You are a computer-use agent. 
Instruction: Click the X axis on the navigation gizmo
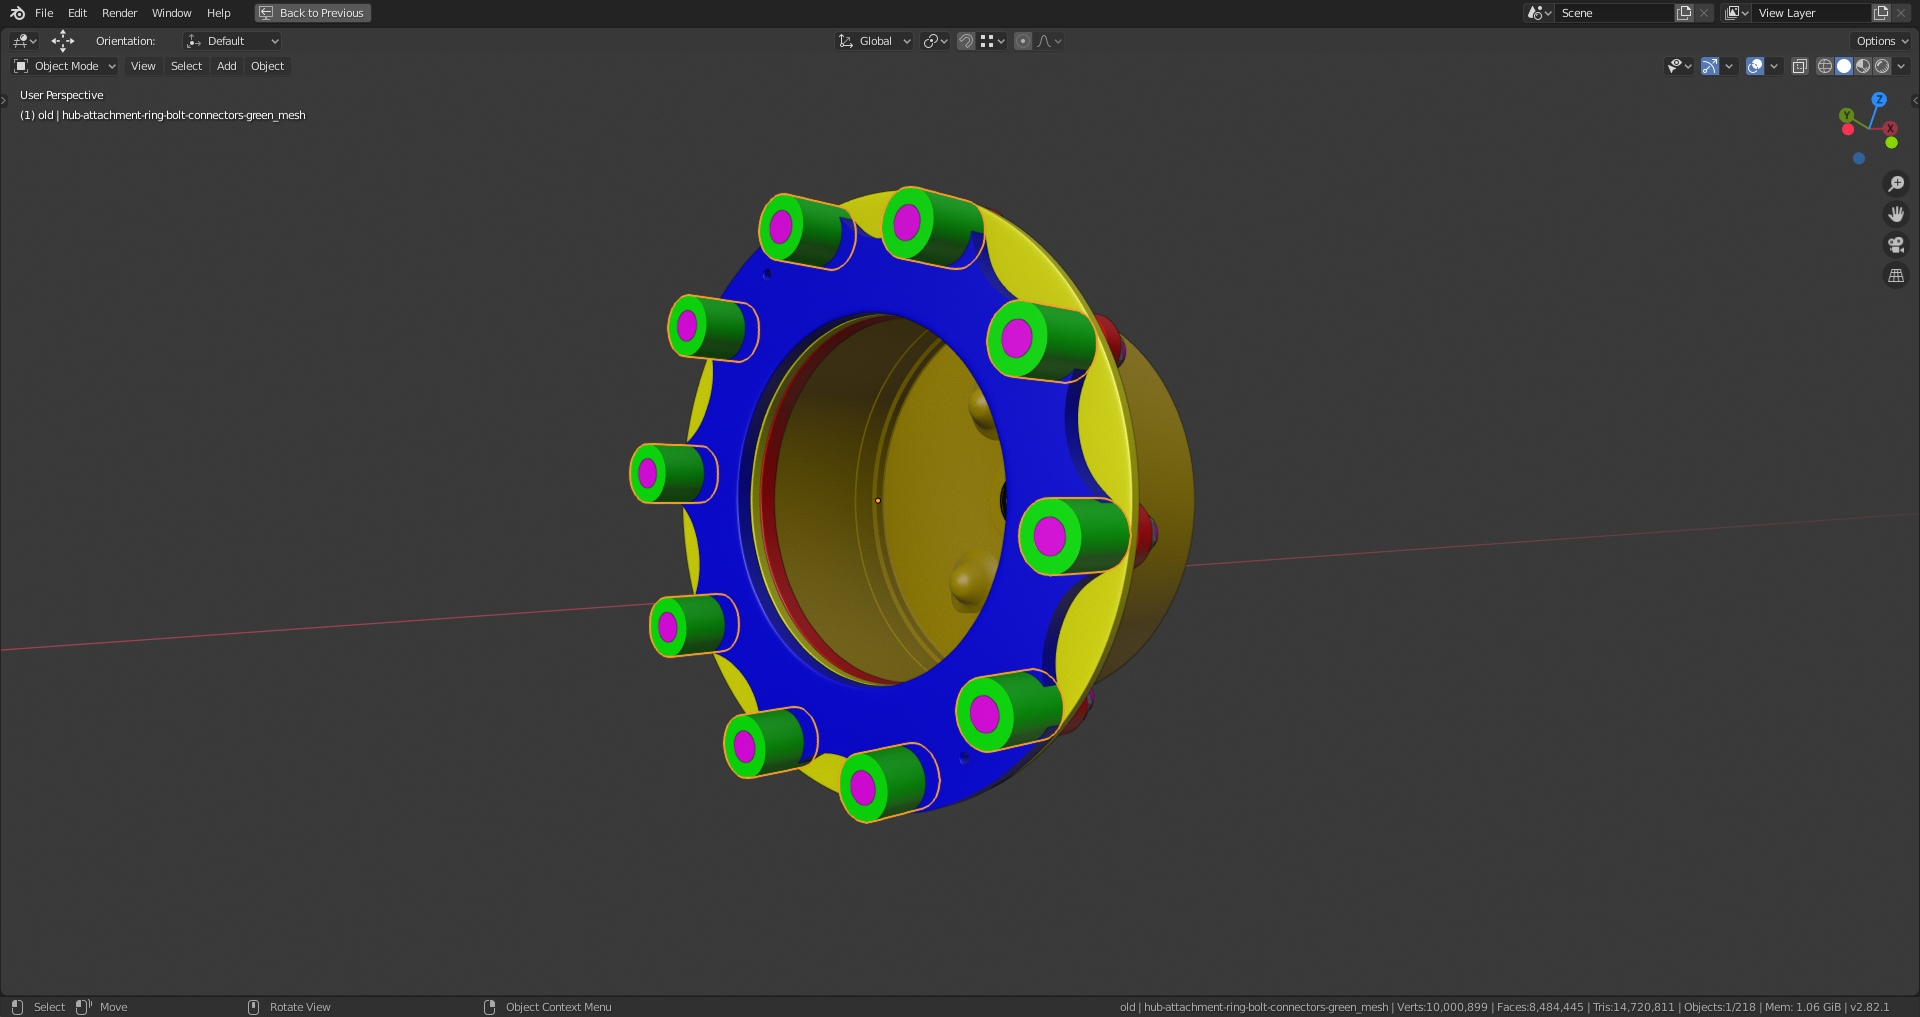(x=1890, y=128)
